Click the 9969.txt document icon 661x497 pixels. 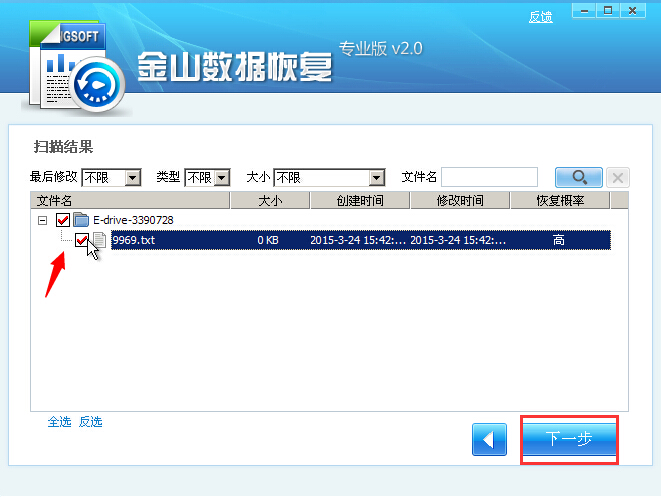[99, 240]
